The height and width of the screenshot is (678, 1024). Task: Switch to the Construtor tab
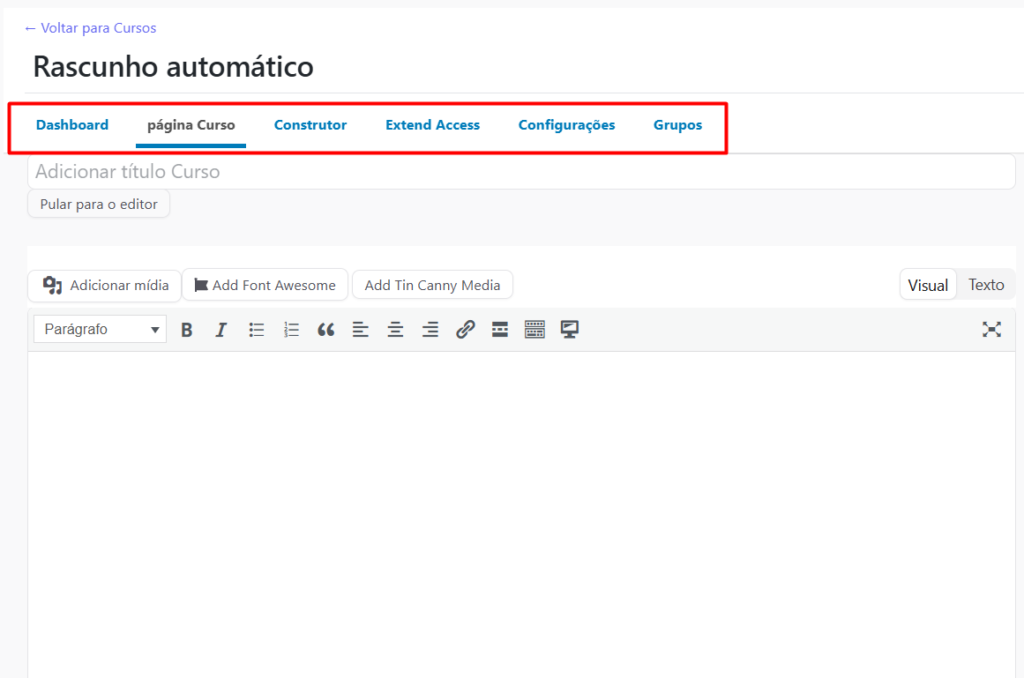click(x=310, y=125)
